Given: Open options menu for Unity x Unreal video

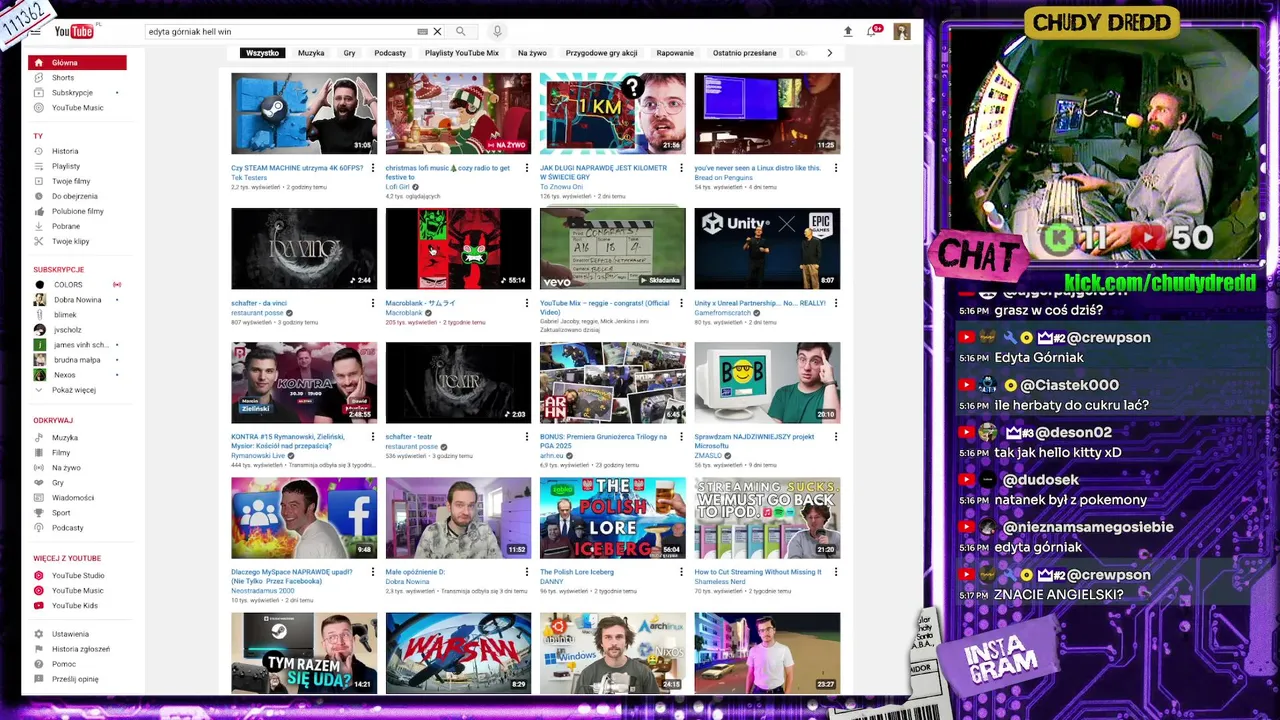Looking at the screenshot, I should [836, 303].
